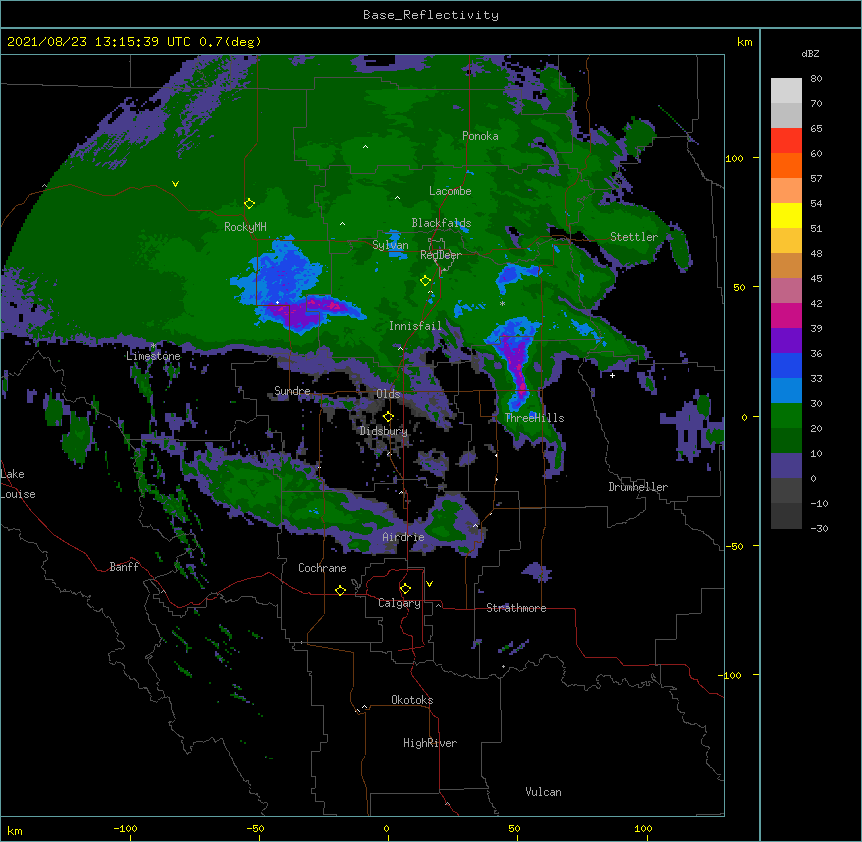Click the Olds town label
The width and height of the screenshot is (862, 842).
pos(388,394)
